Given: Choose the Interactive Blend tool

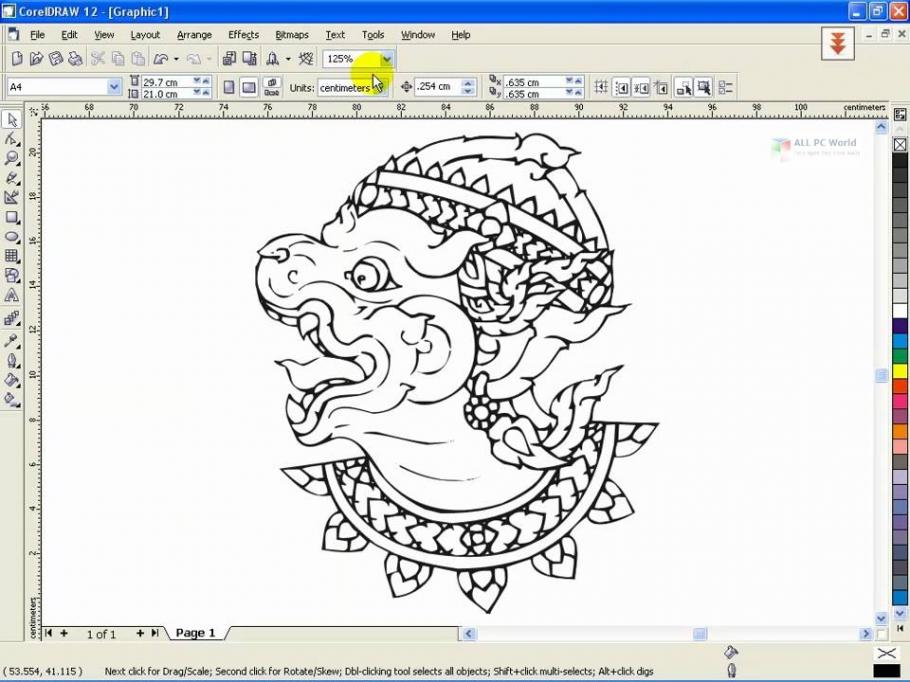Looking at the screenshot, I should tap(12, 319).
